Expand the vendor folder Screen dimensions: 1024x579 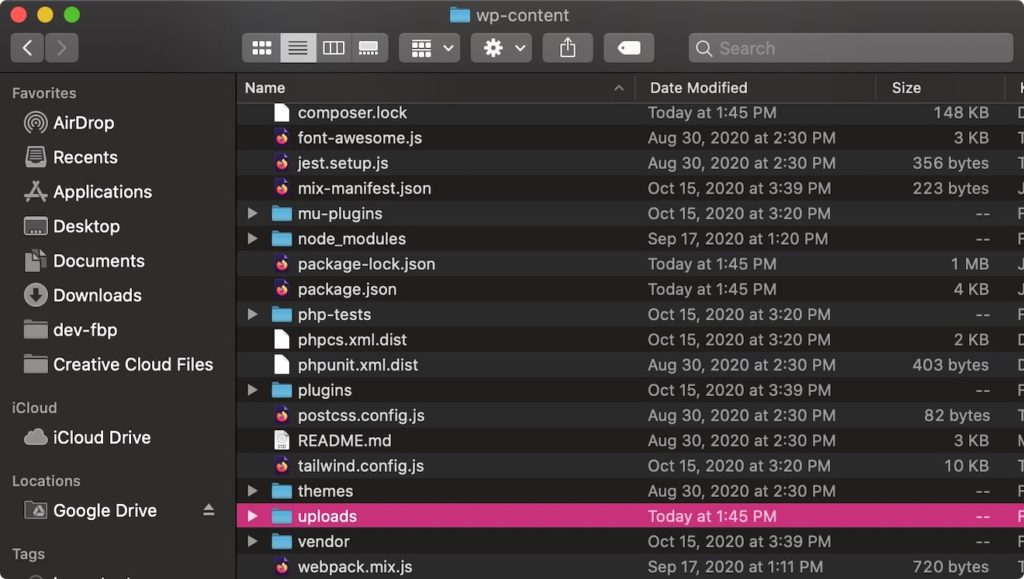(x=252, y=541)
